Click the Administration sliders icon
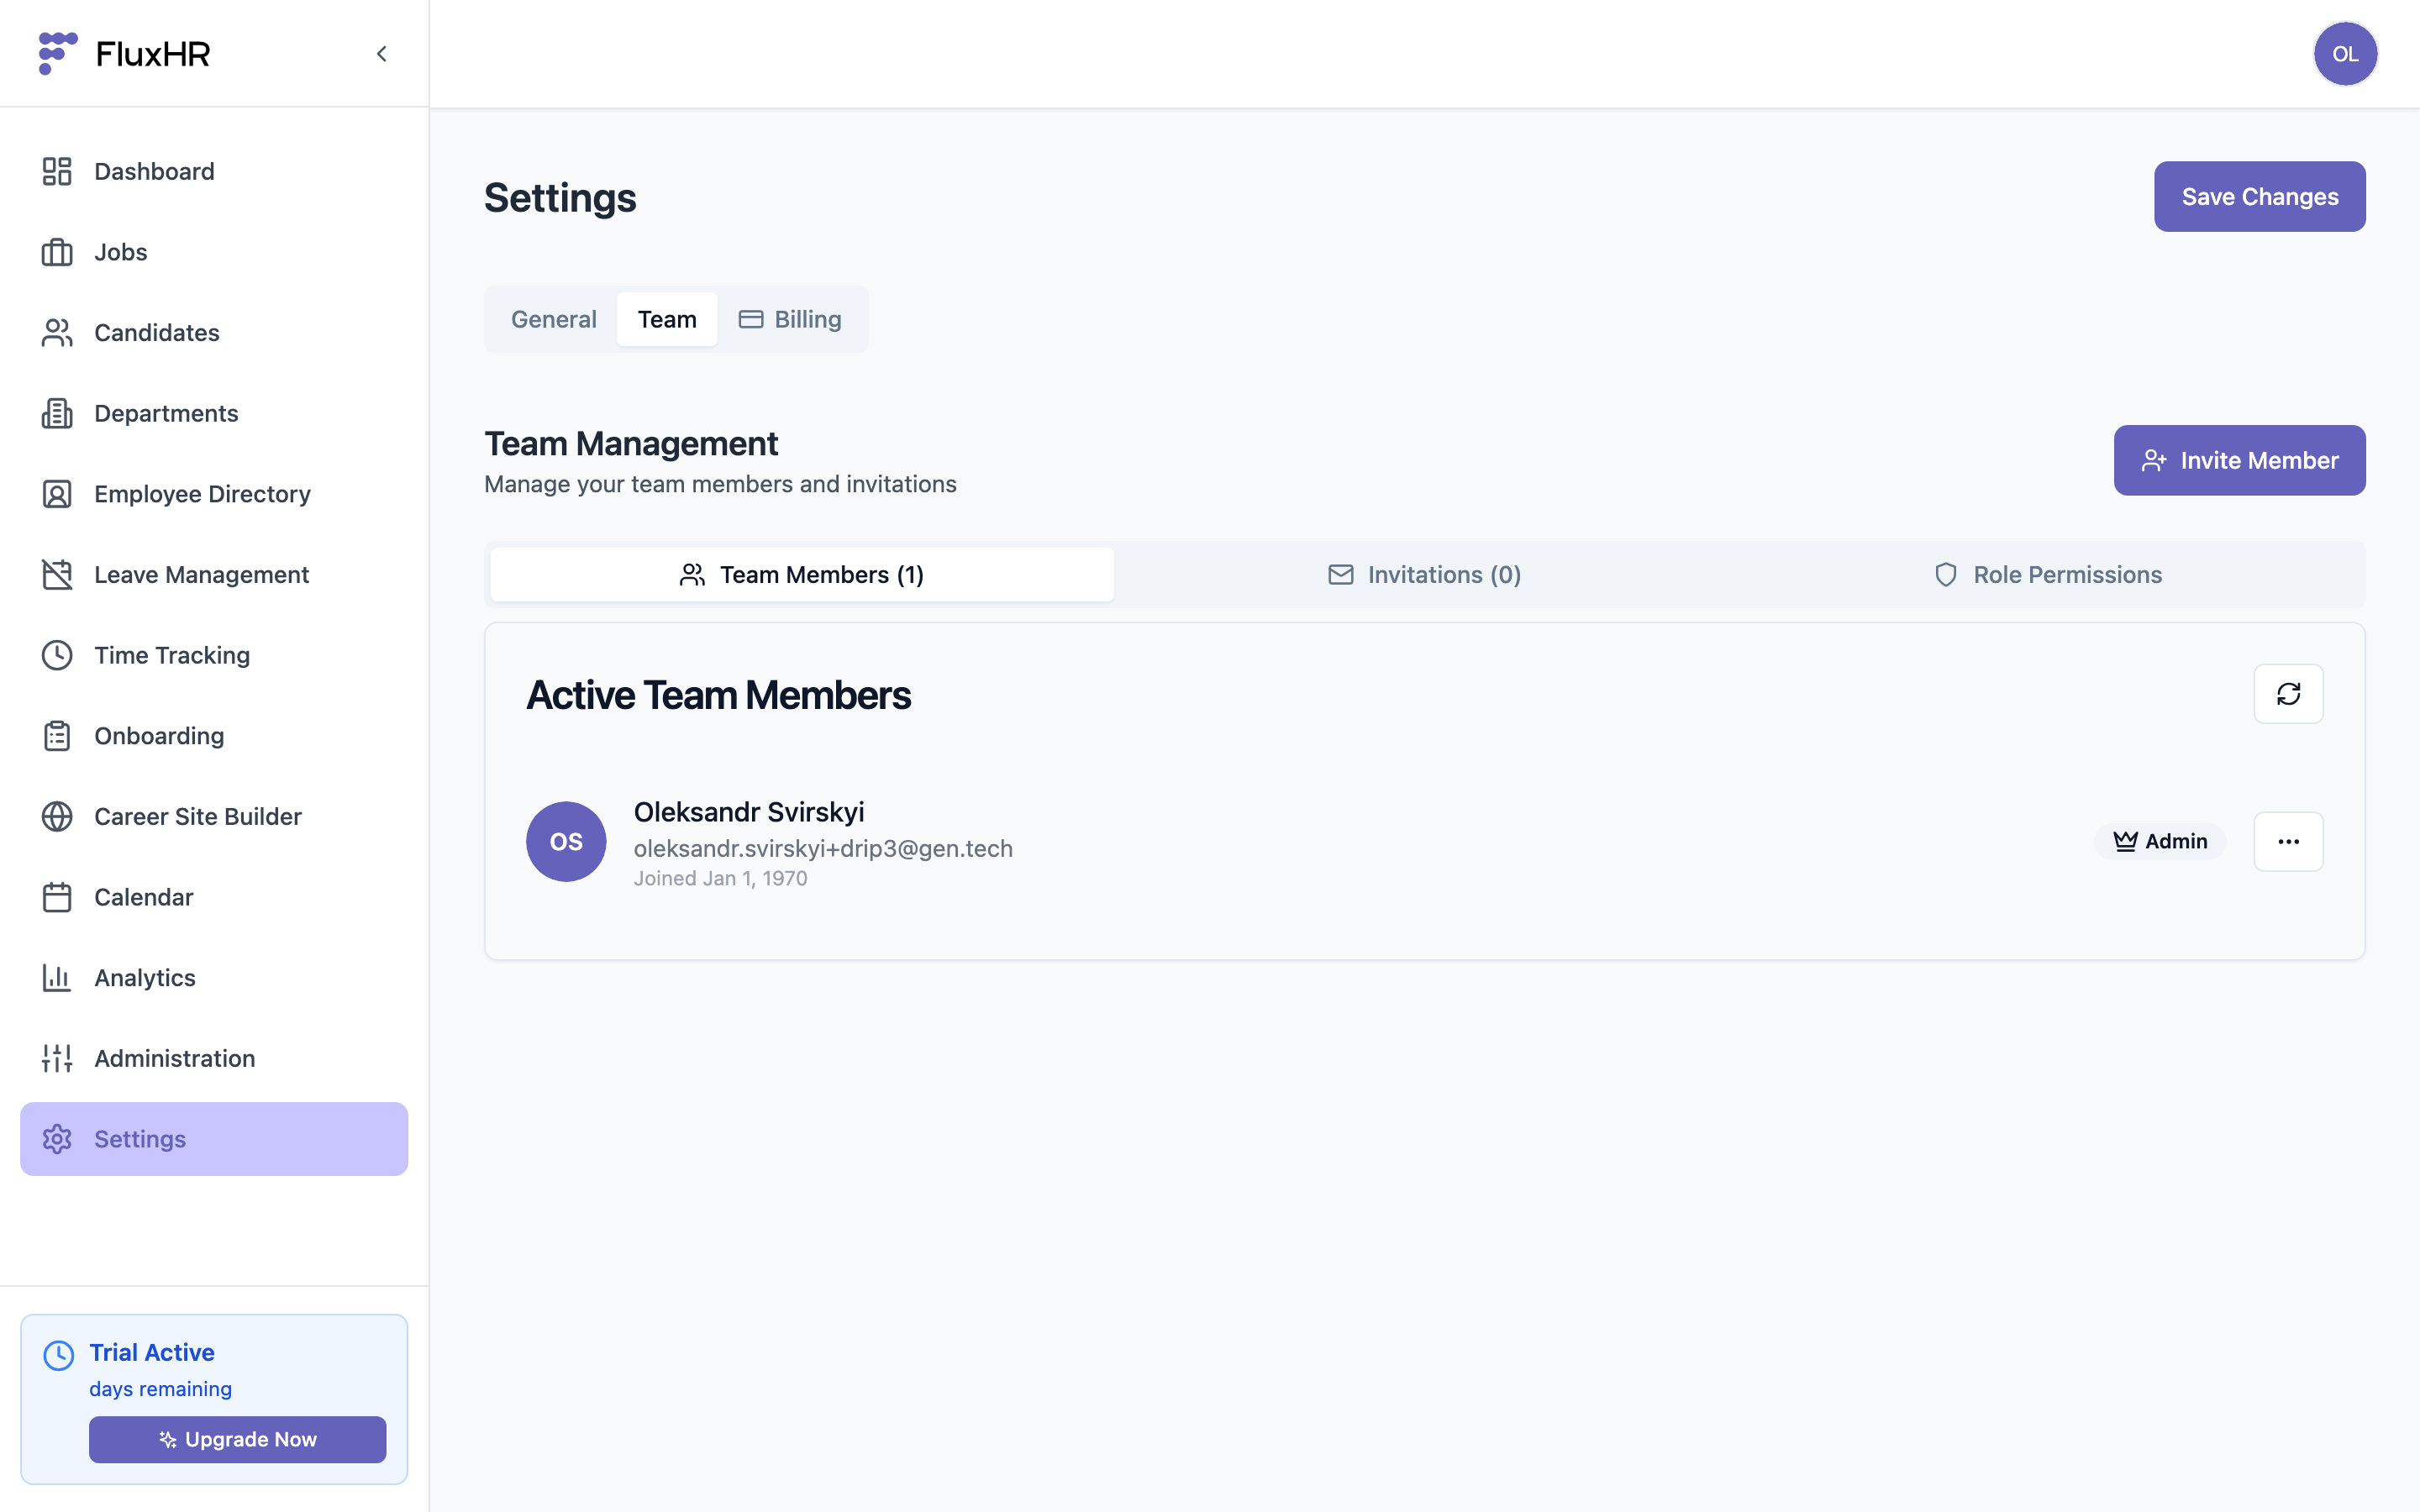Screen dimensions: 2420x1512 (x=57, y=1058)
